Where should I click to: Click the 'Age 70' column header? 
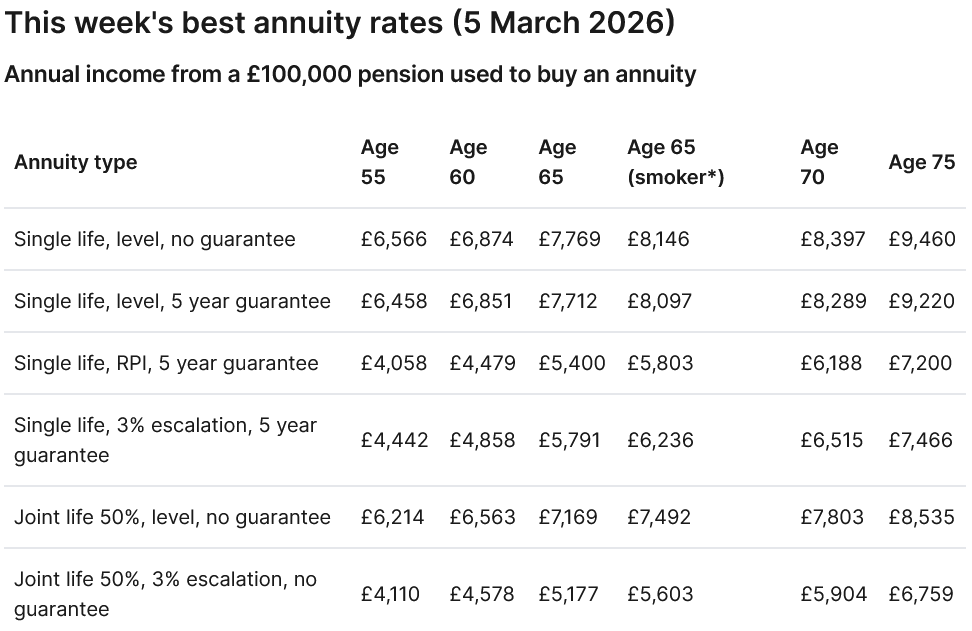click(x=819, y=162)
